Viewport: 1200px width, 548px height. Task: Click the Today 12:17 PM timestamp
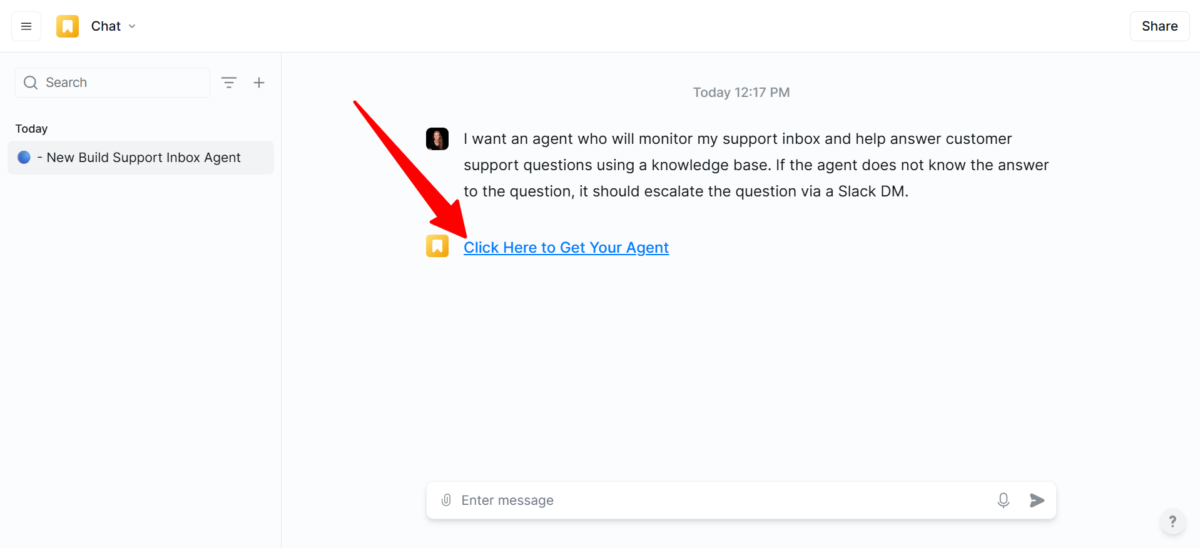click(x=741, y=92)
